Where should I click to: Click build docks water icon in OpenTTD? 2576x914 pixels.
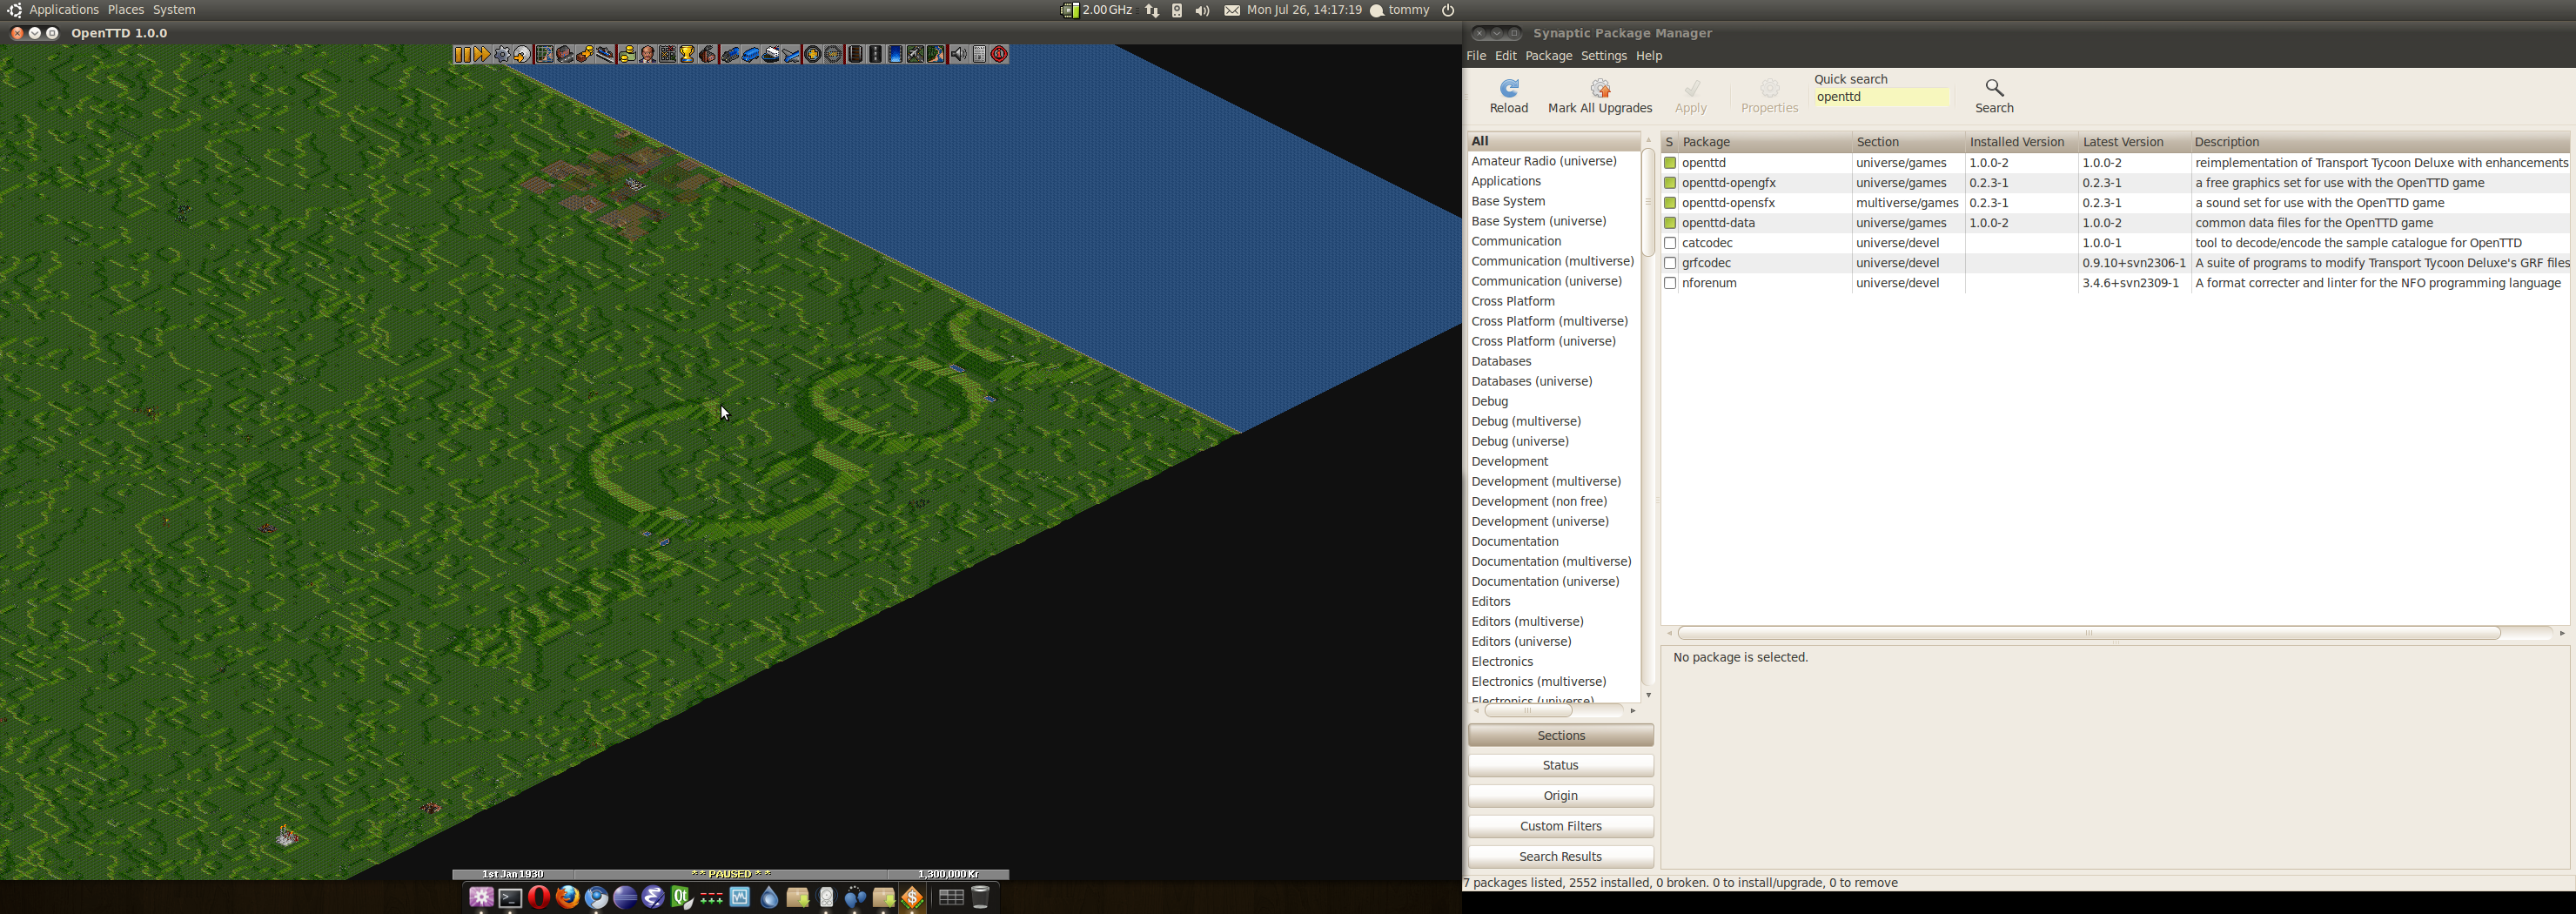coord(896,54)
